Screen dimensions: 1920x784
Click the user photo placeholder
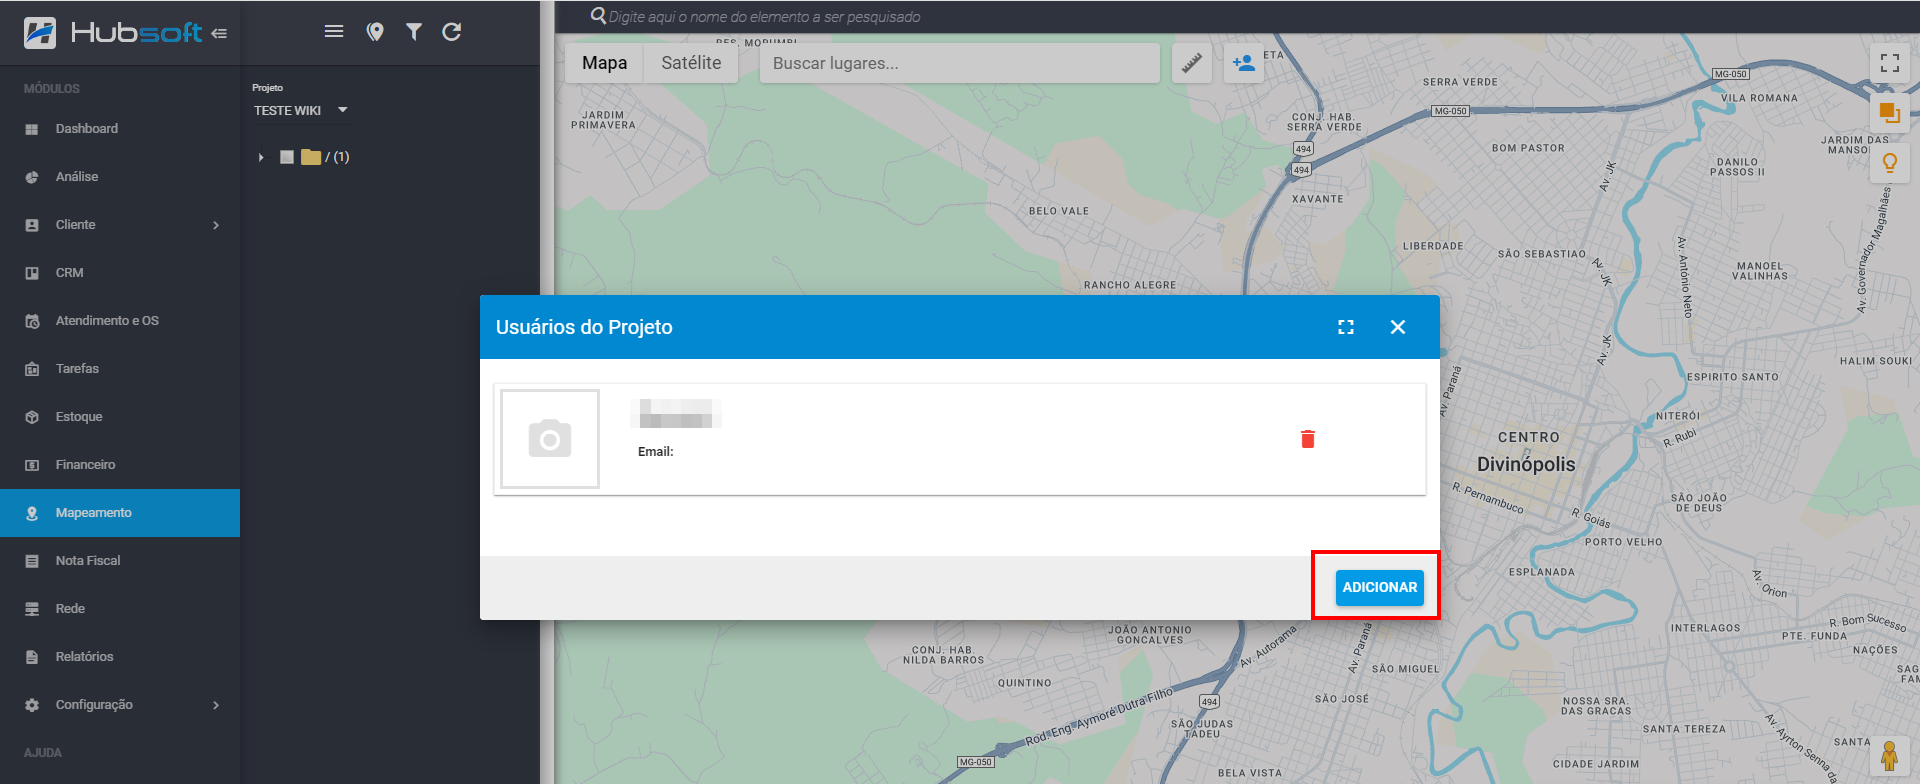(x=550, y=439)
